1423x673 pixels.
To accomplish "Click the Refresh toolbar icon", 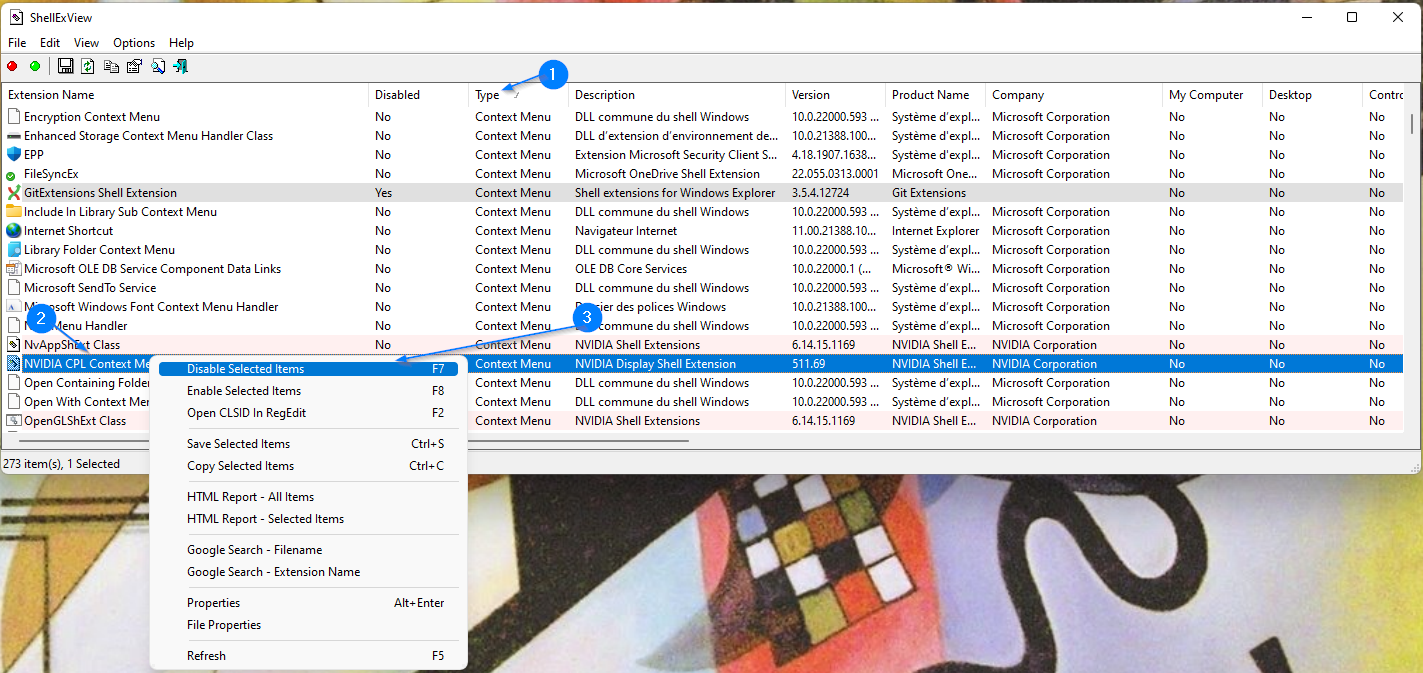I will click(88, 66).
